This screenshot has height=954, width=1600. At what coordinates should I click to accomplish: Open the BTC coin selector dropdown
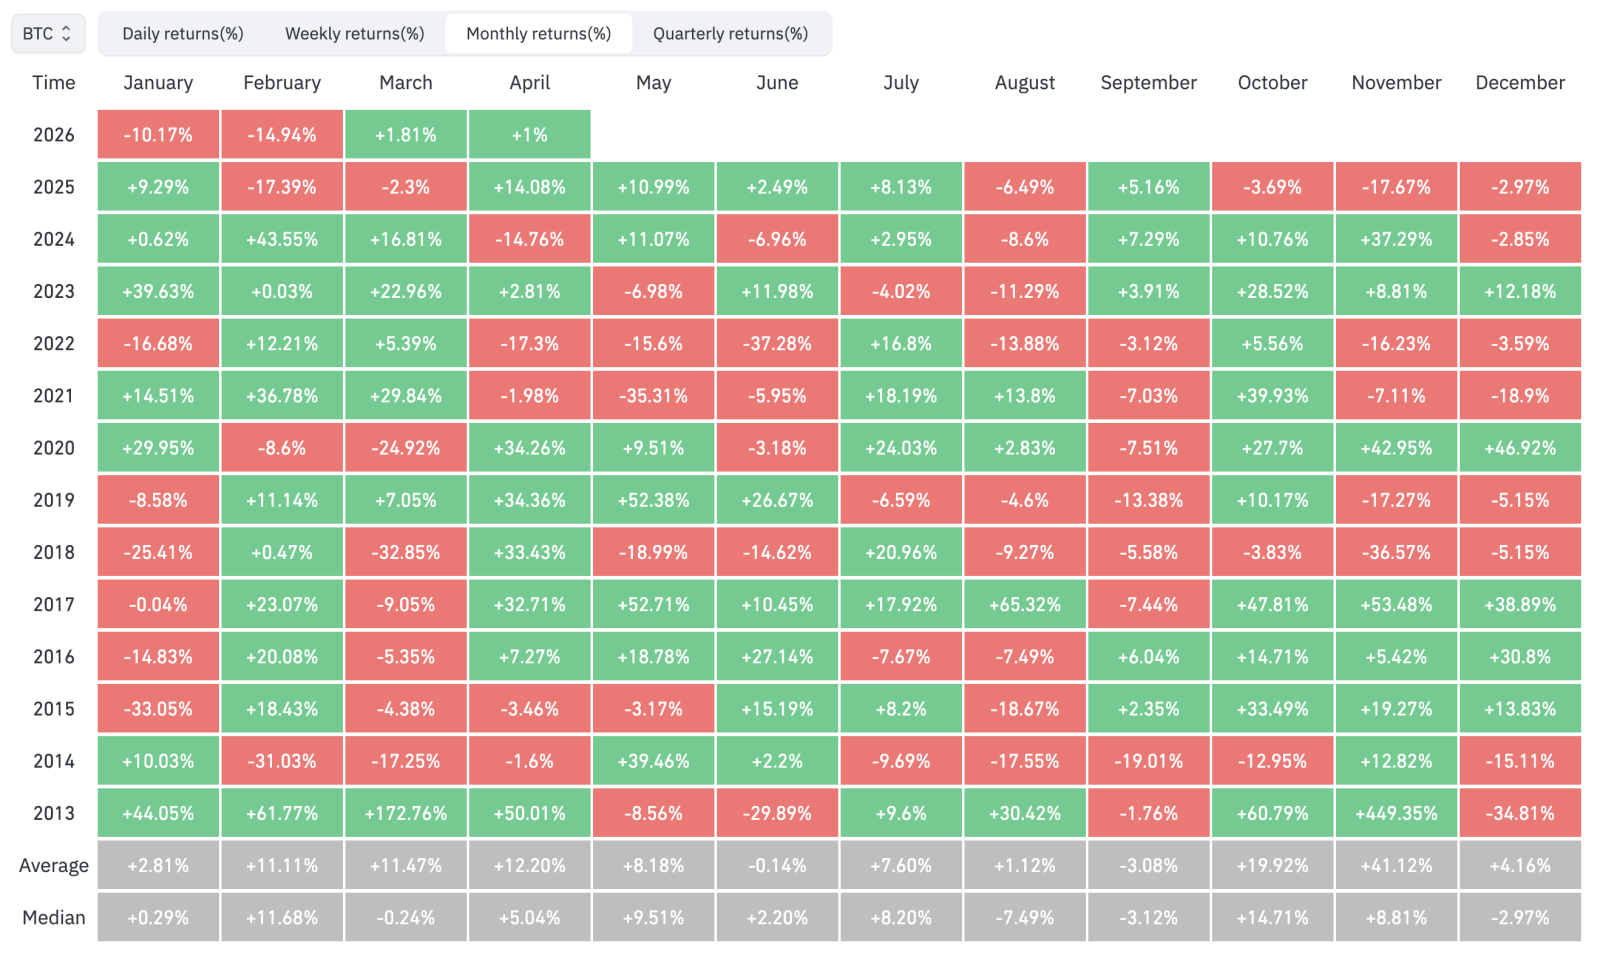[47, 33]
